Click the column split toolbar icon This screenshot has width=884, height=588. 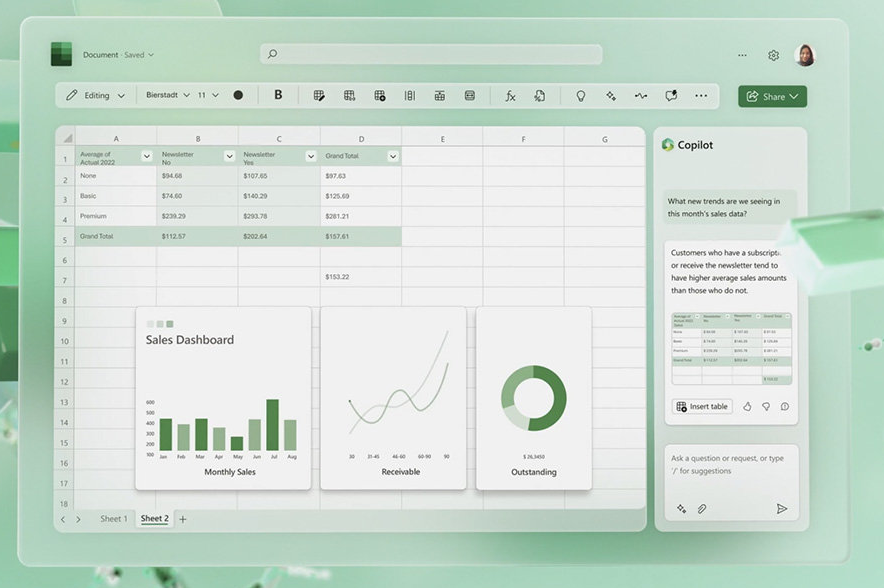[410, 96]
